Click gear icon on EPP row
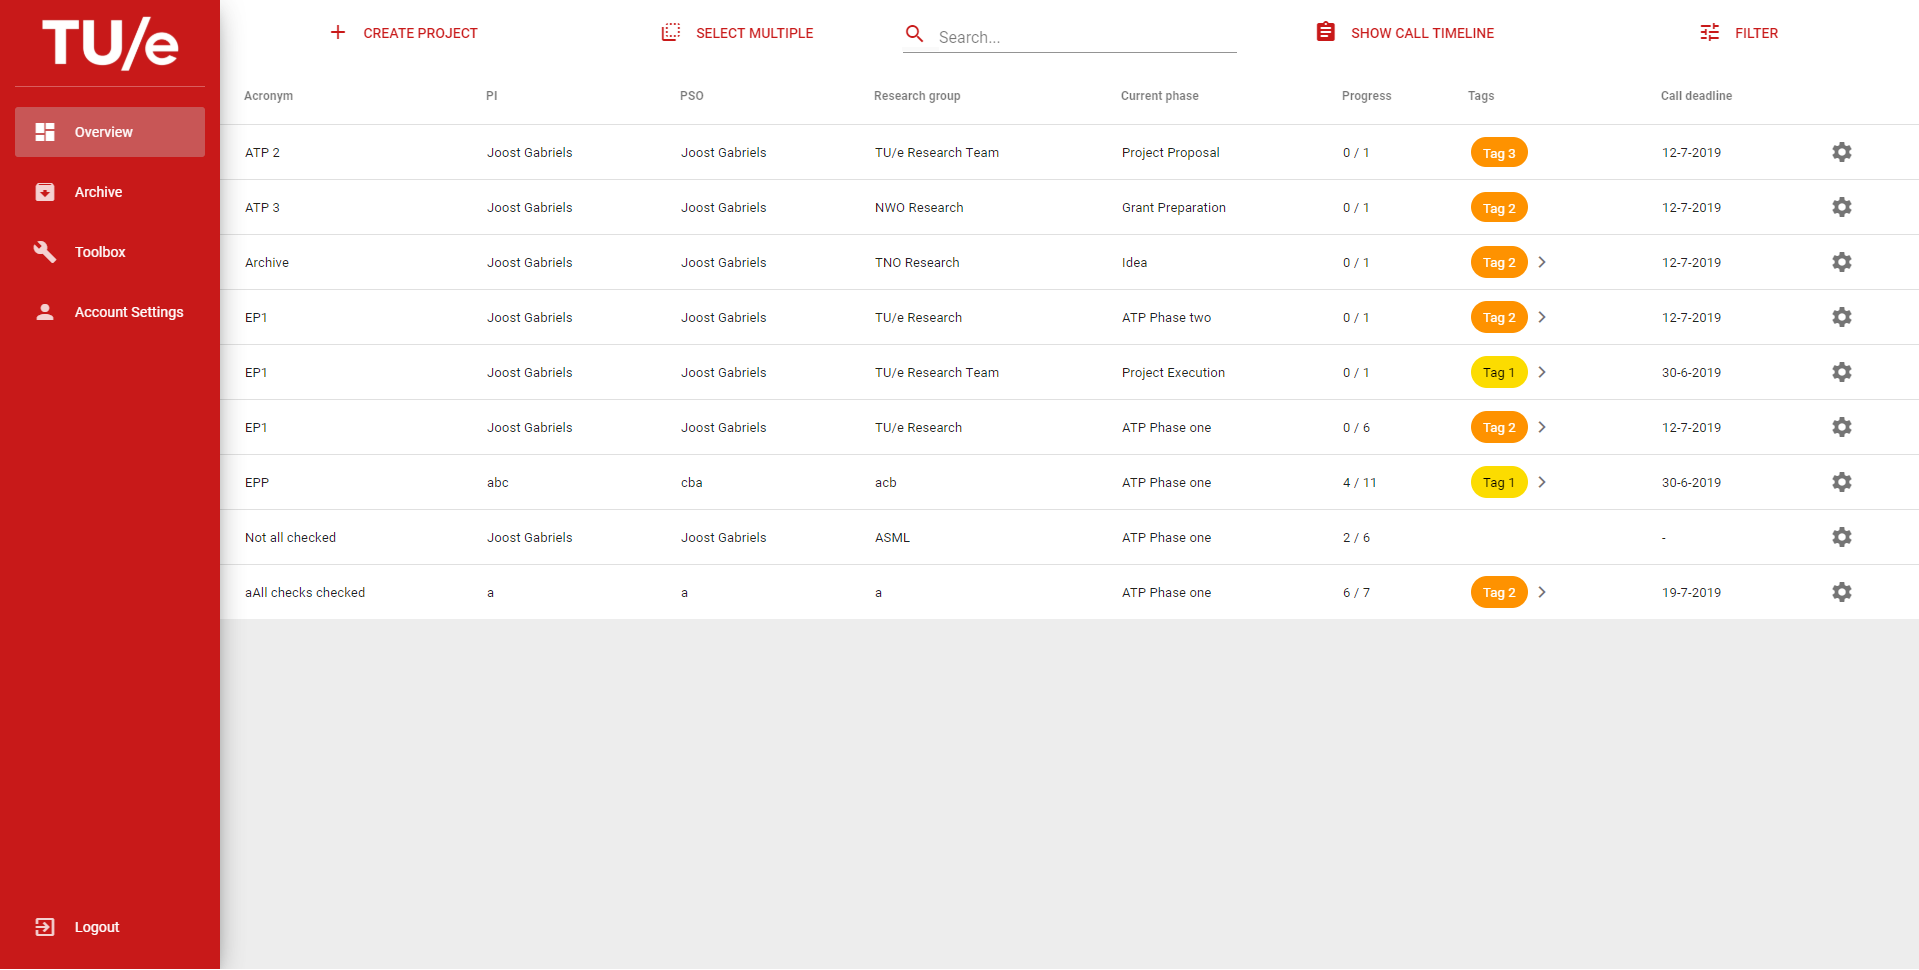The image size is (1919, 970). [1841, 482]
